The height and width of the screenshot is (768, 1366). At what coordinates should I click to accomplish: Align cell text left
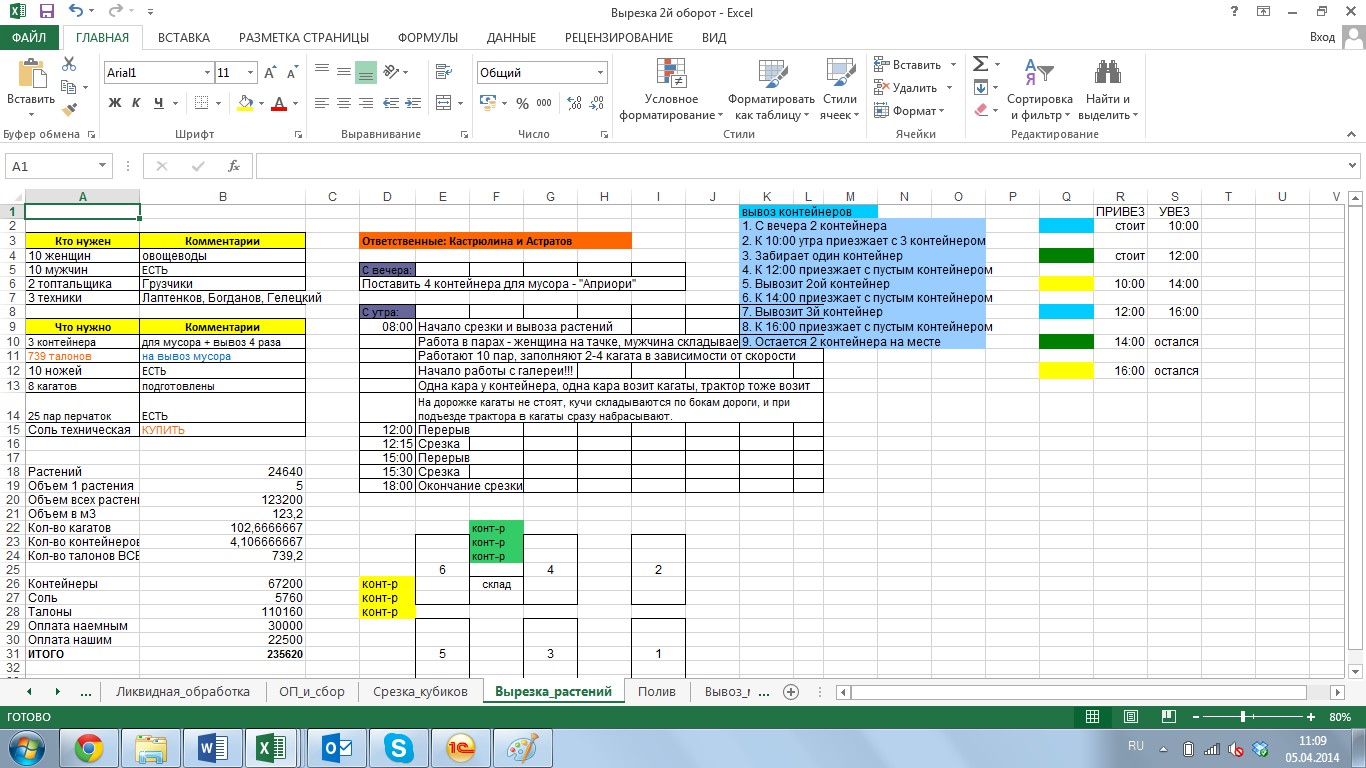tap(321, 103)
